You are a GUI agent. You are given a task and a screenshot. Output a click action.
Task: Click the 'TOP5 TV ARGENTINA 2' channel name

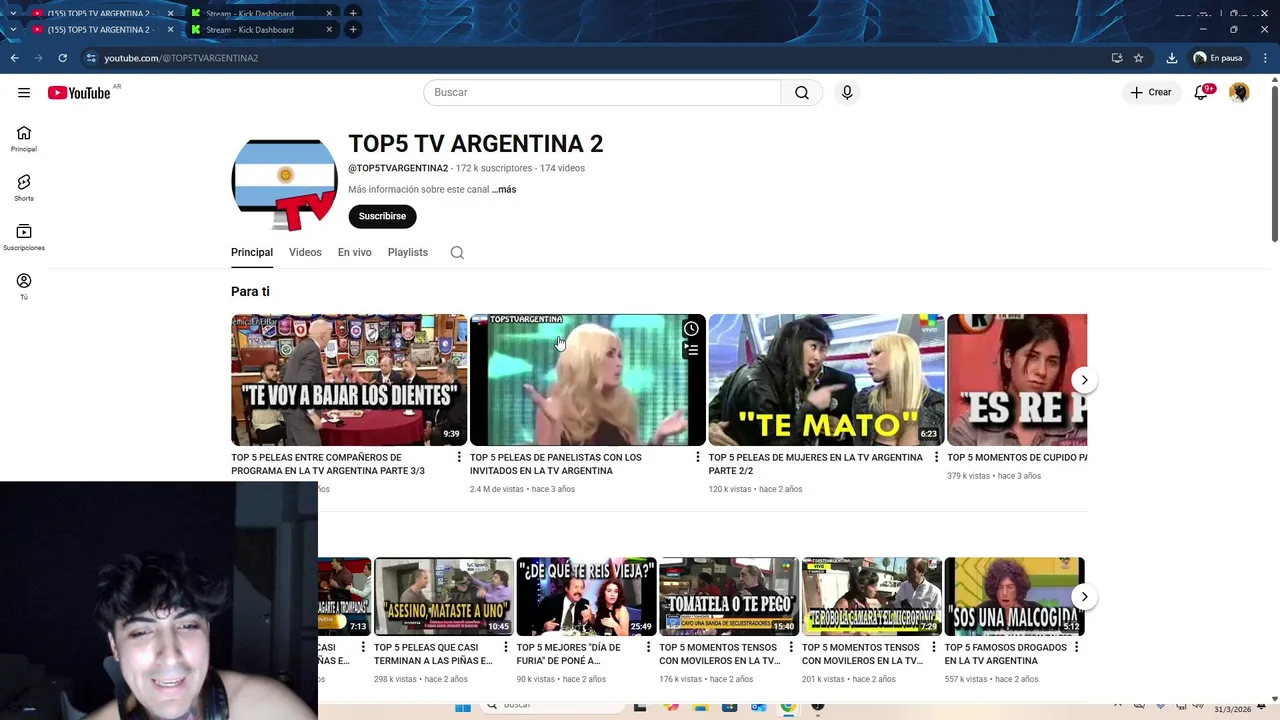point(476,144)
